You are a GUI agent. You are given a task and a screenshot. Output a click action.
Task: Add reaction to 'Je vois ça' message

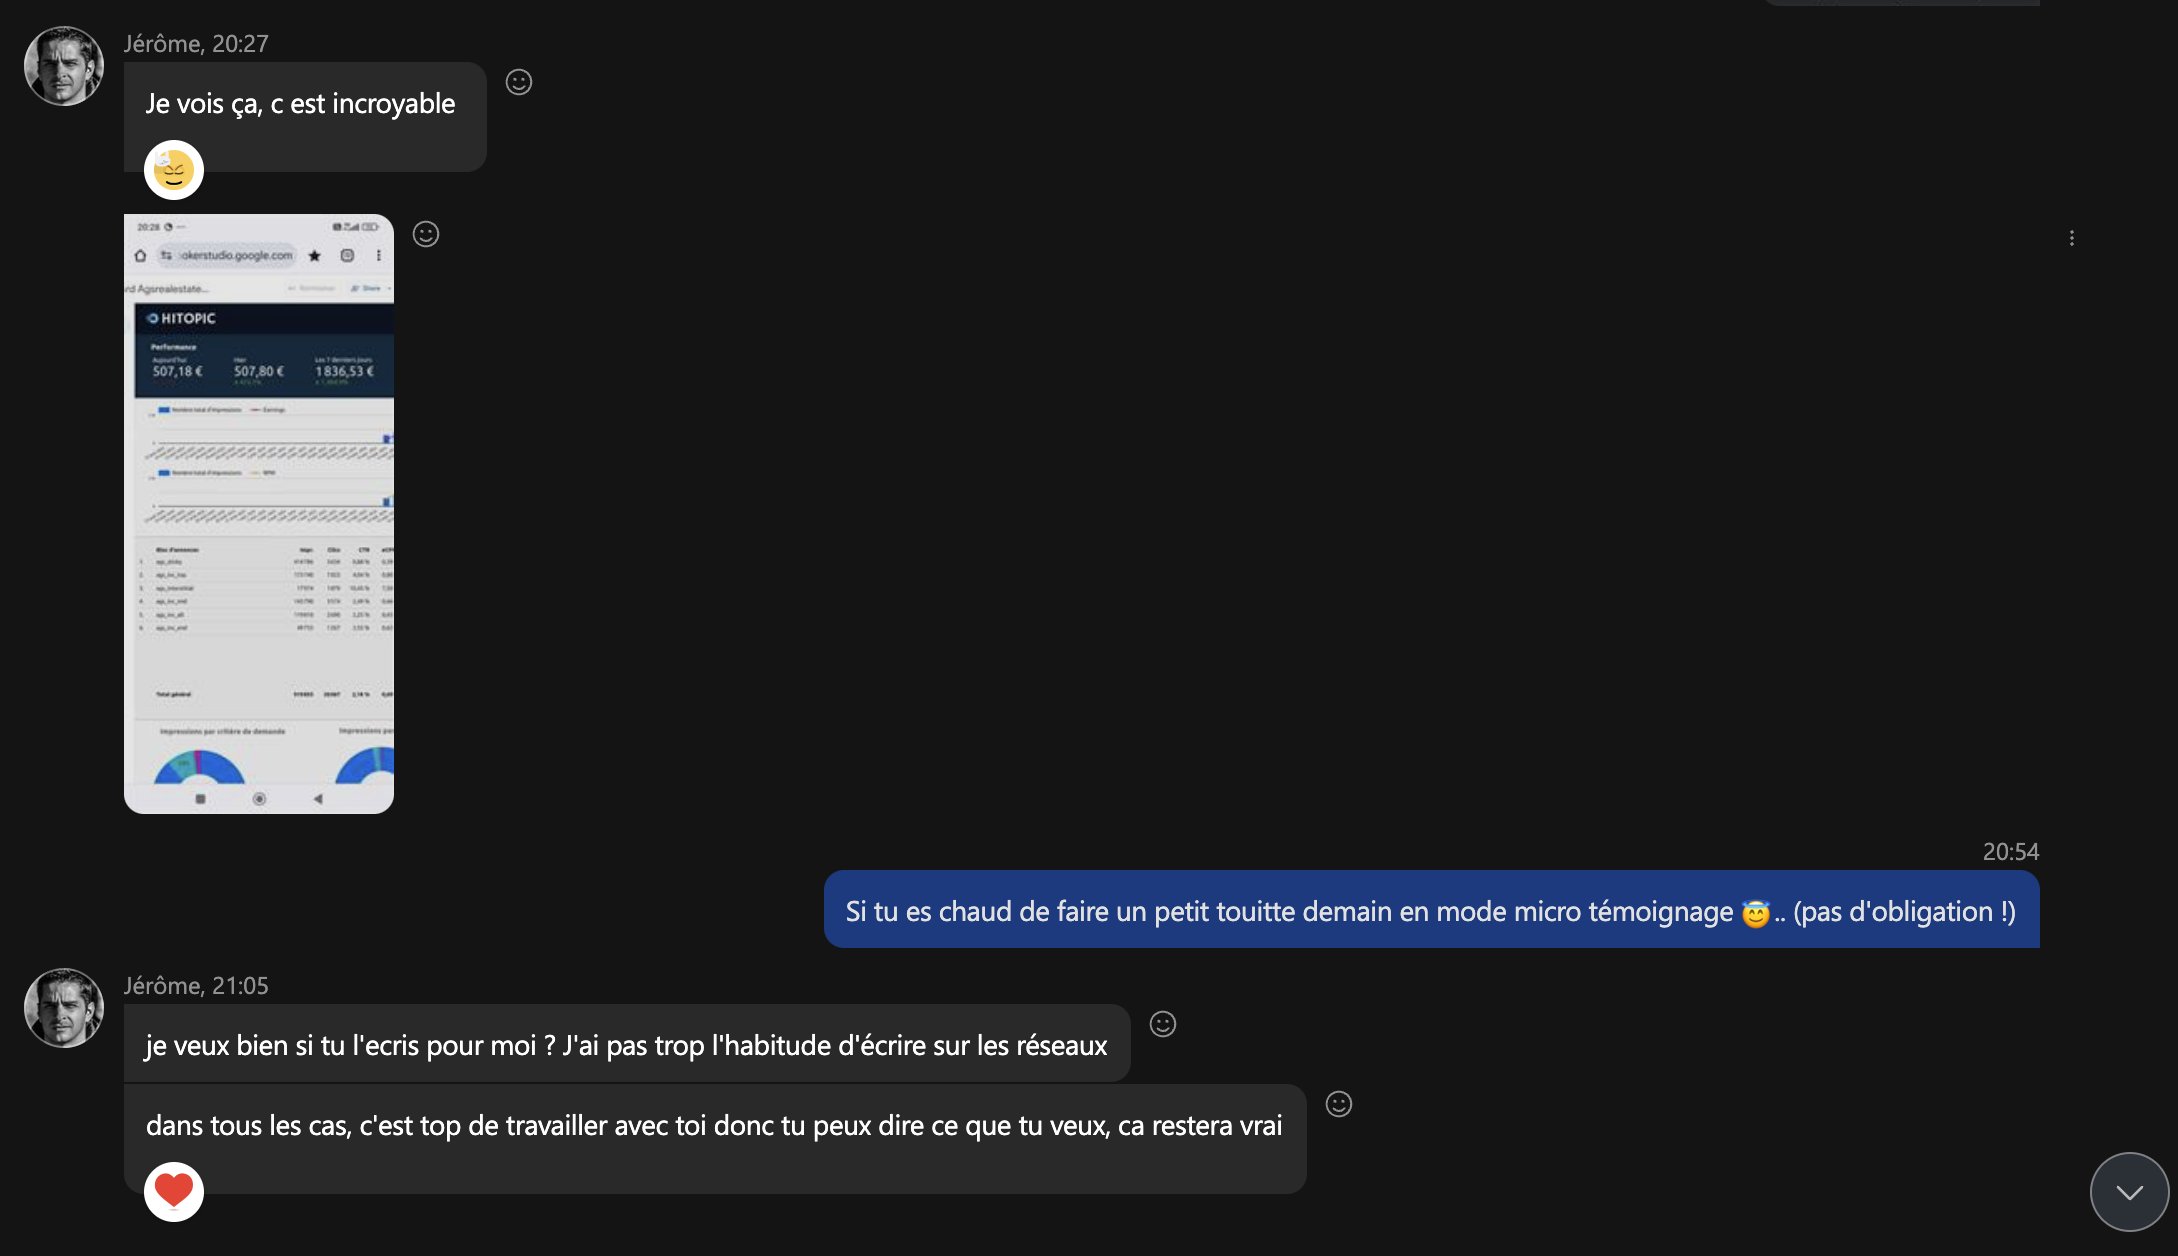(x=518, y=82)
